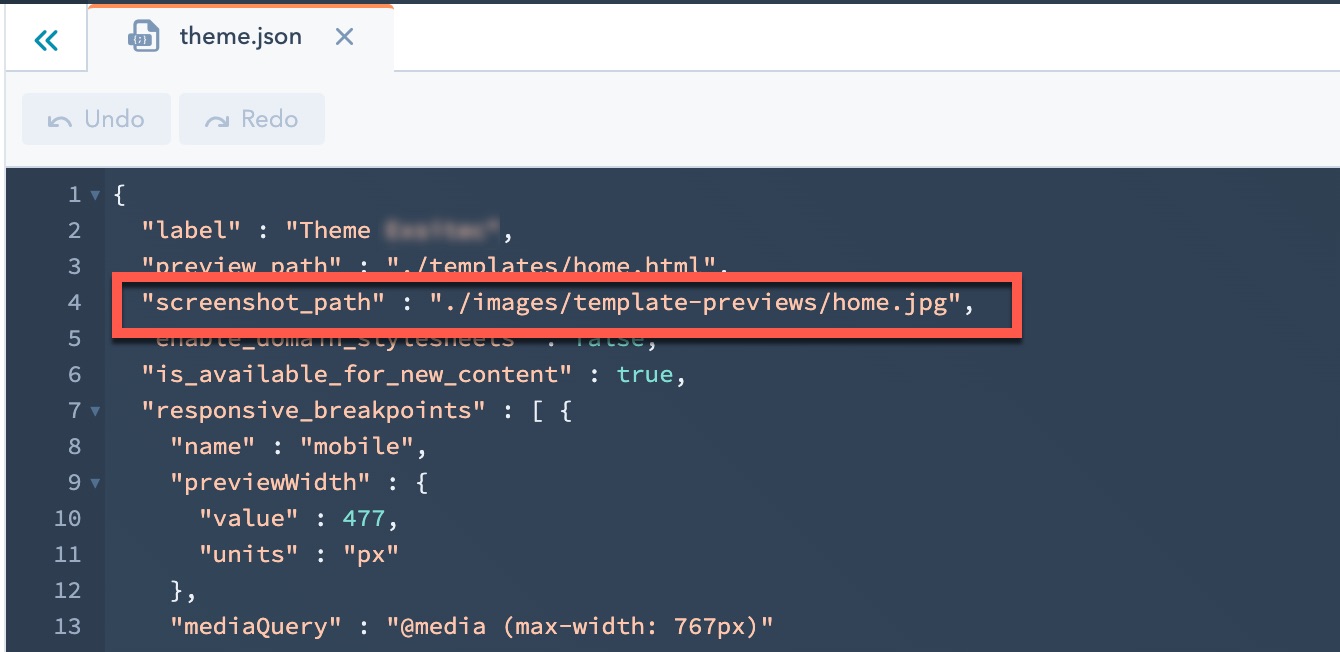
Task: Click the "px" units value
Action: 370,554
